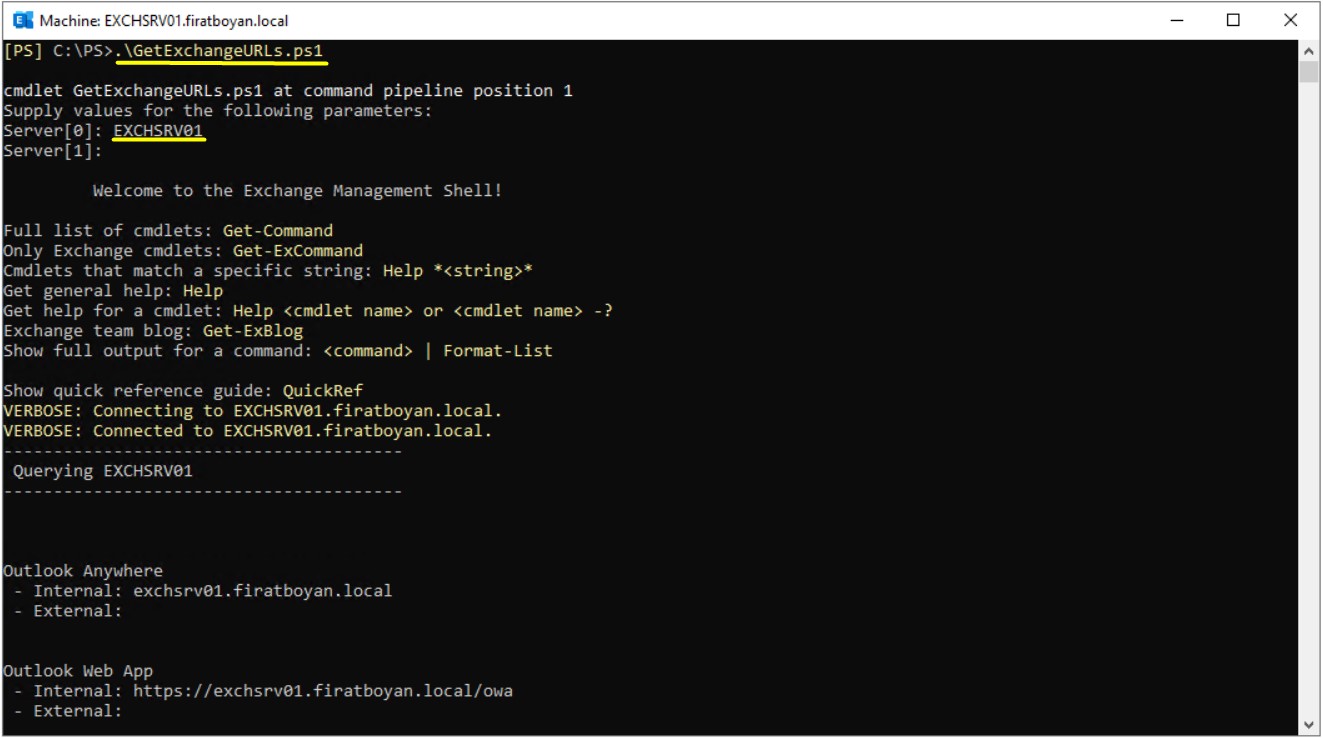
Task: Click the 'Outlook Web App' heading
Action: tap(78, 671)
